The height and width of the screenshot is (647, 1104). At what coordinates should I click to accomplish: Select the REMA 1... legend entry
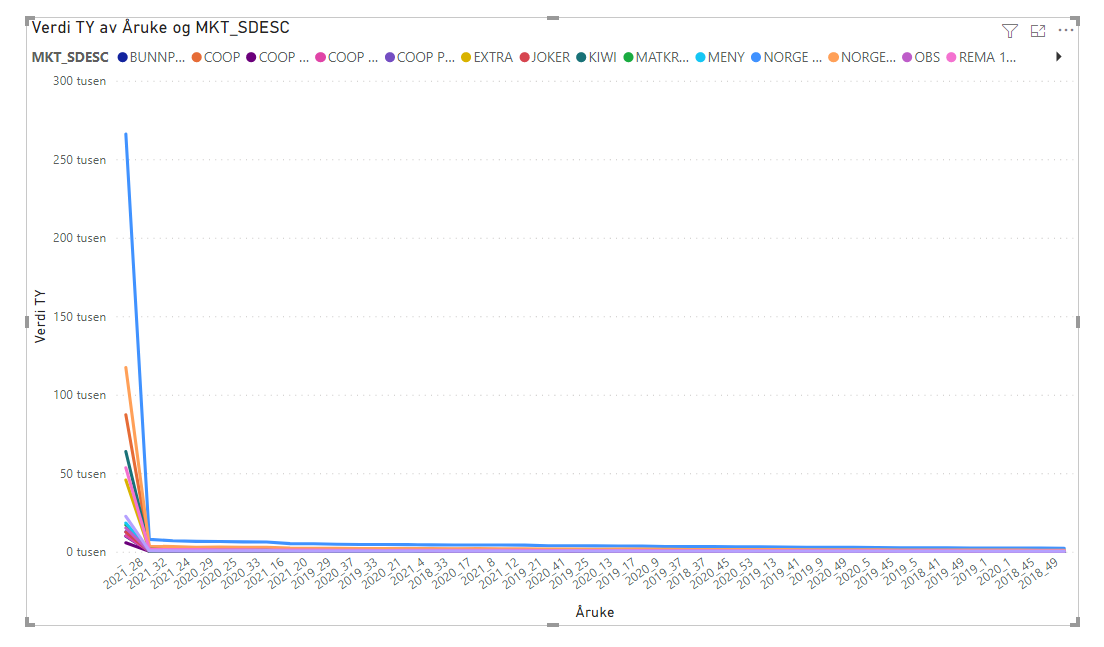981,58
